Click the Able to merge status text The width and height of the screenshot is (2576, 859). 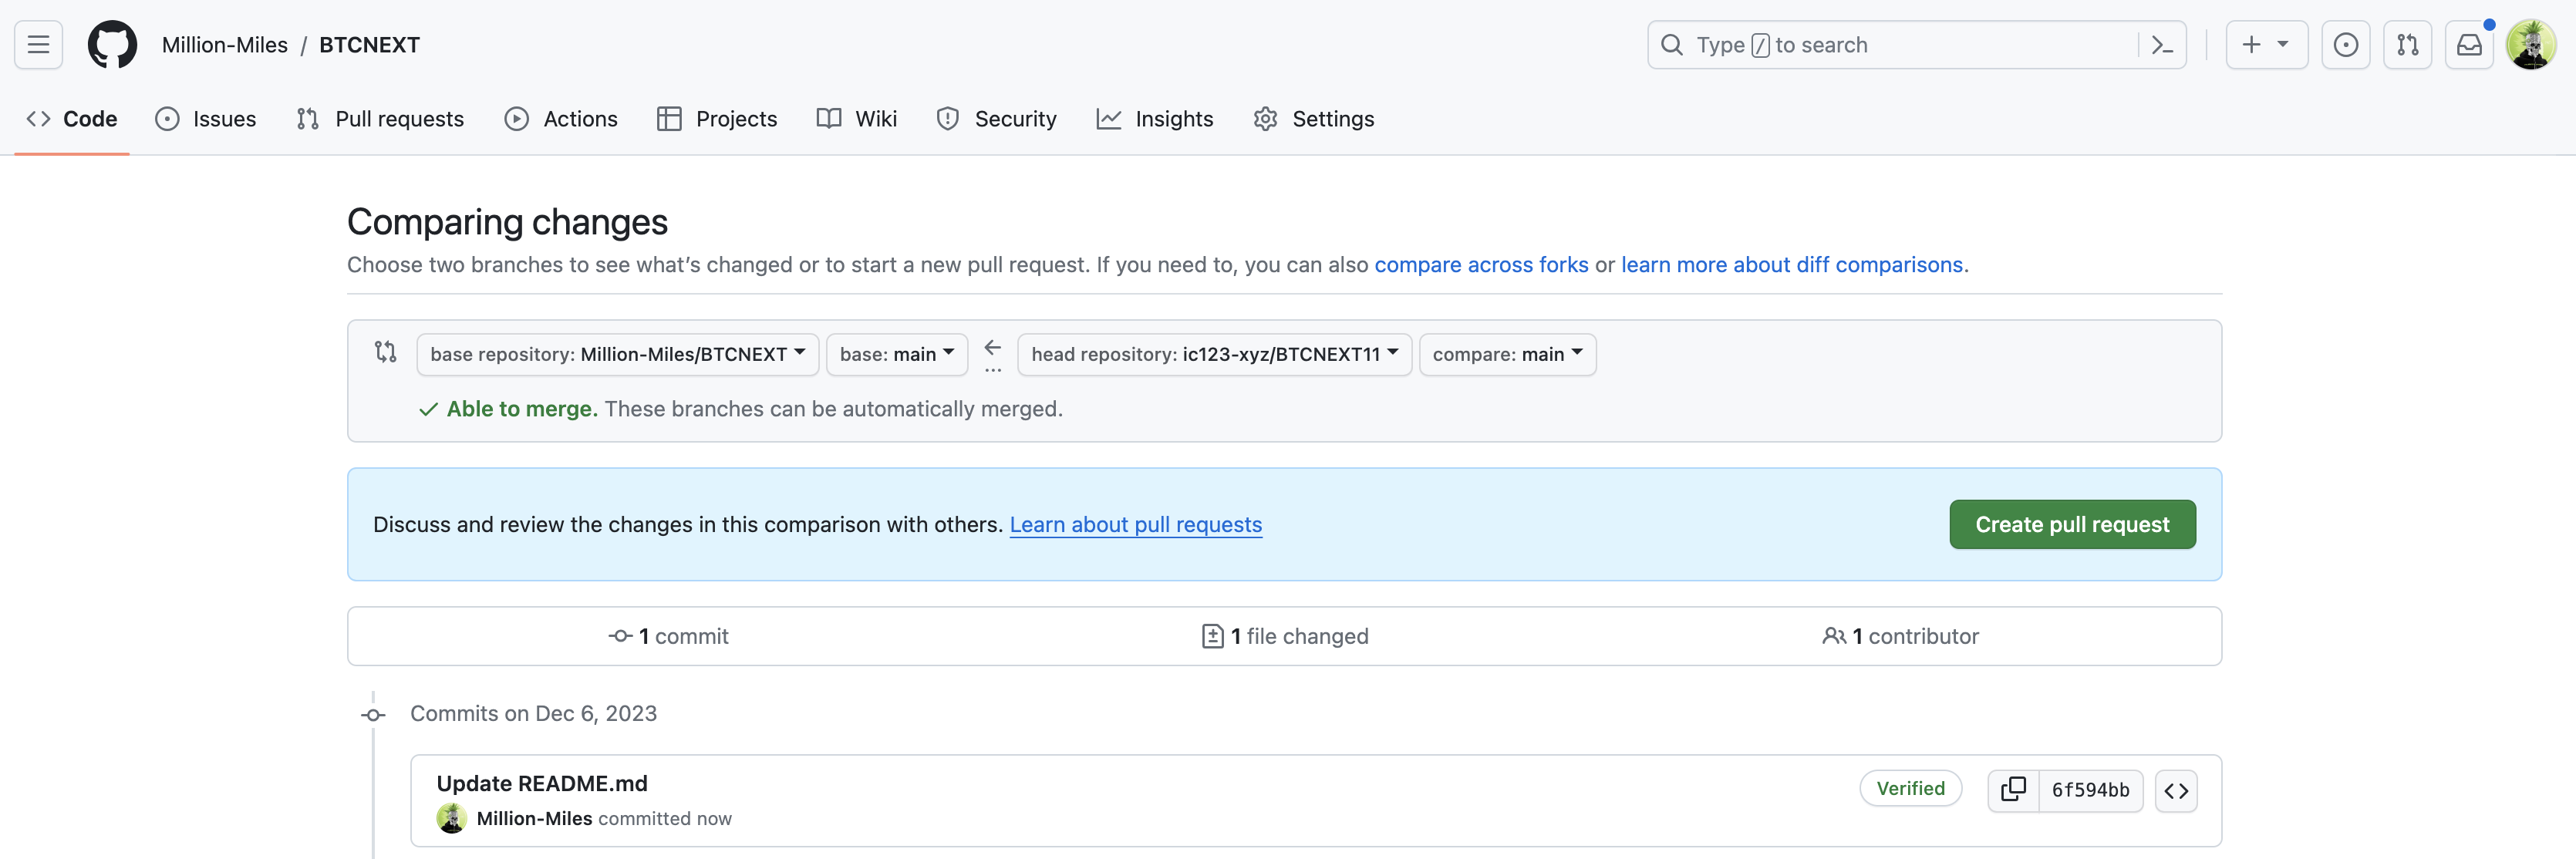click(521, 409)
